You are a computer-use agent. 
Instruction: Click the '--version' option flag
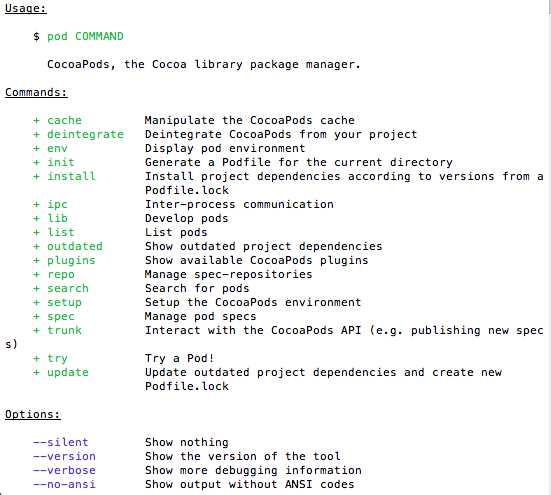(x=64, y=456)
